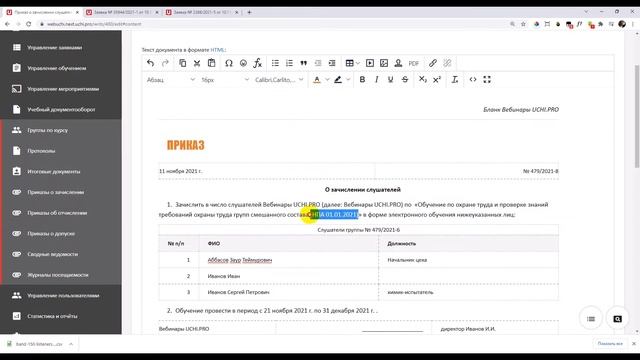Clear formatting of the selected text
This screenshot has height=360, width=640.
pos(455,80)
